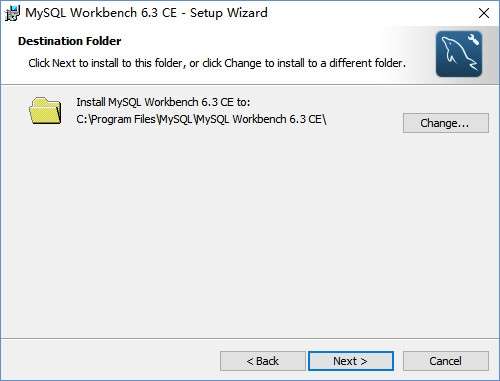Click the yellow folder icon
500x381 pixels.
[45, 111]
